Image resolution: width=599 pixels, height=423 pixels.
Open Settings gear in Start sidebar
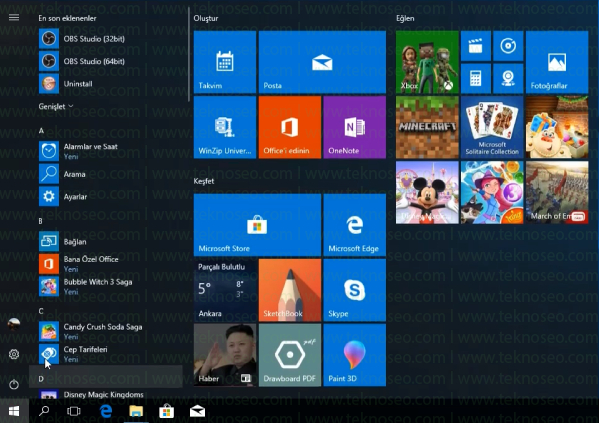14,354
